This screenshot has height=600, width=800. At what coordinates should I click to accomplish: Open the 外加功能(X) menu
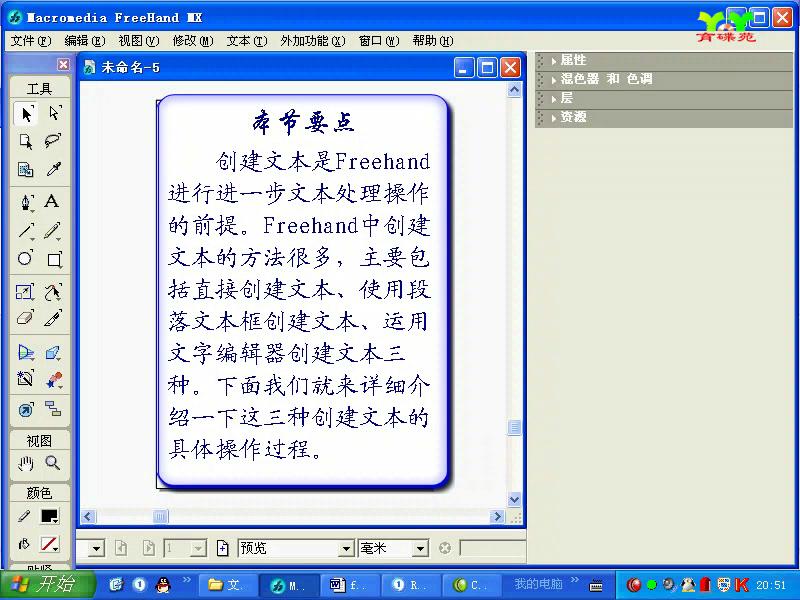313,41
